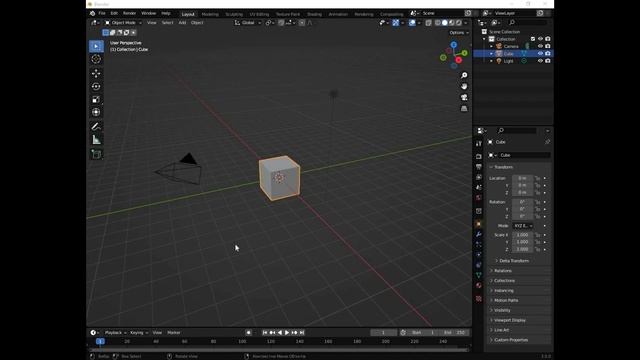Open the Object properties tab

click(479, 224)
